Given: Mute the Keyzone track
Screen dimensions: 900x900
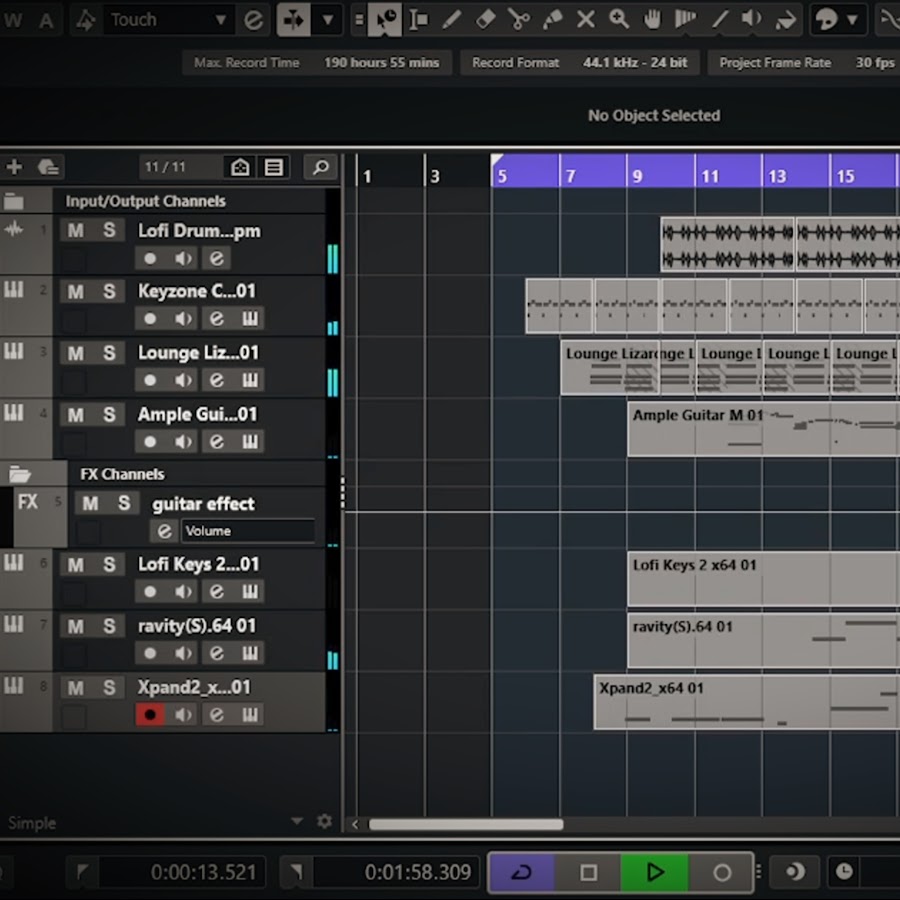Looking at the screenshot, I should click(75, 292).
